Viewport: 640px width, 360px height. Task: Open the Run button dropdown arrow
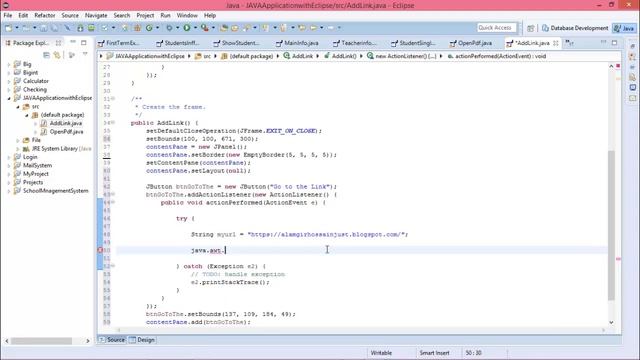pos(195,28)
